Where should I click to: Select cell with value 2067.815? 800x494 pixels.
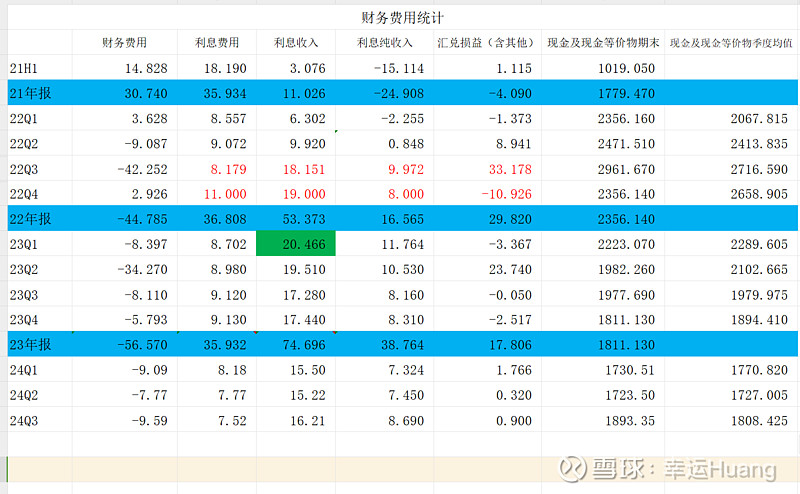click(x=759, y=119)
